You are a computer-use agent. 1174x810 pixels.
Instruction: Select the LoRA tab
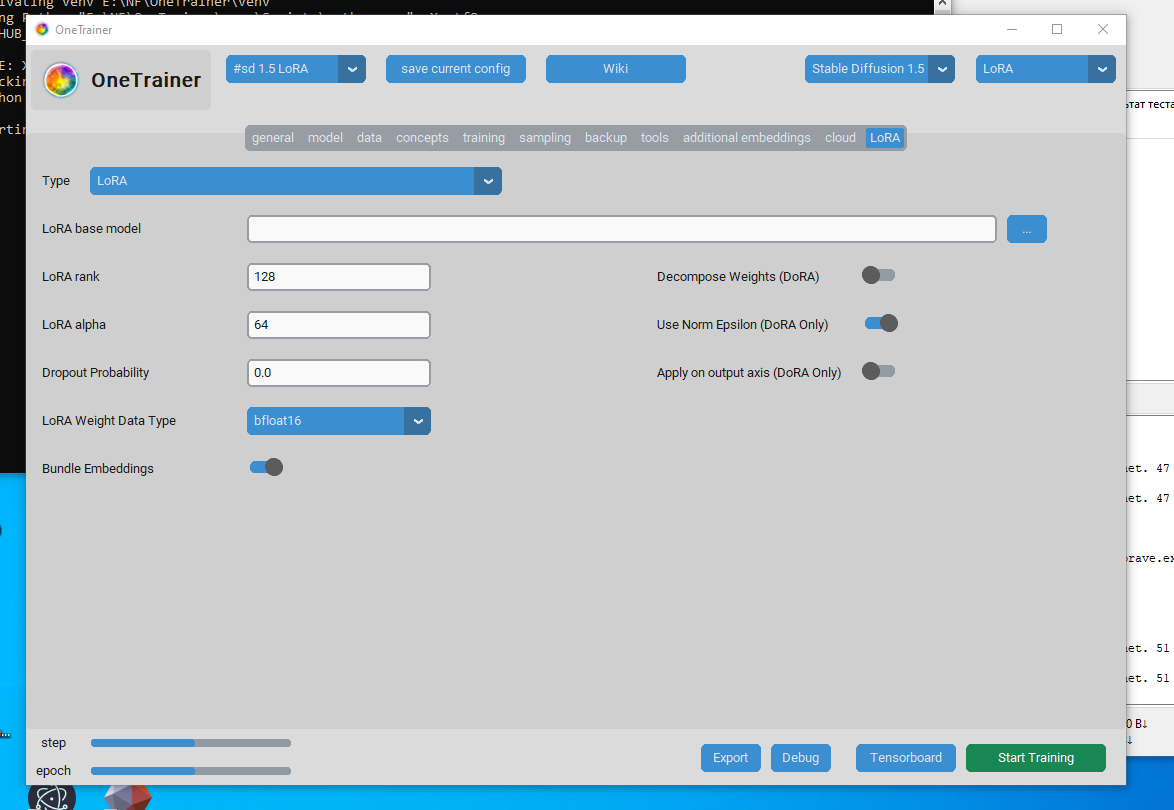(885, 138)
